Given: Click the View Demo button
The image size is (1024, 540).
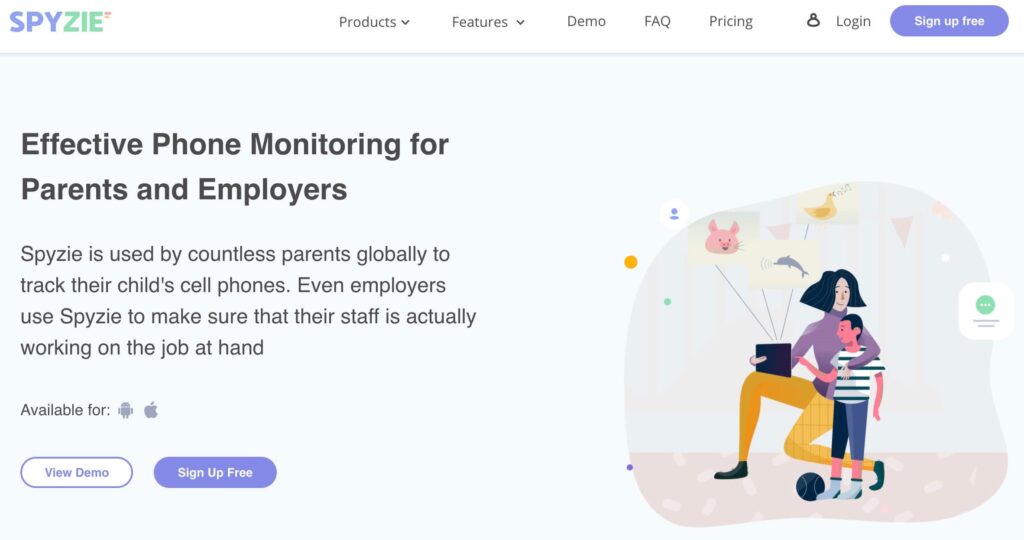Looking at the screenshot, I should coord(76,472).
